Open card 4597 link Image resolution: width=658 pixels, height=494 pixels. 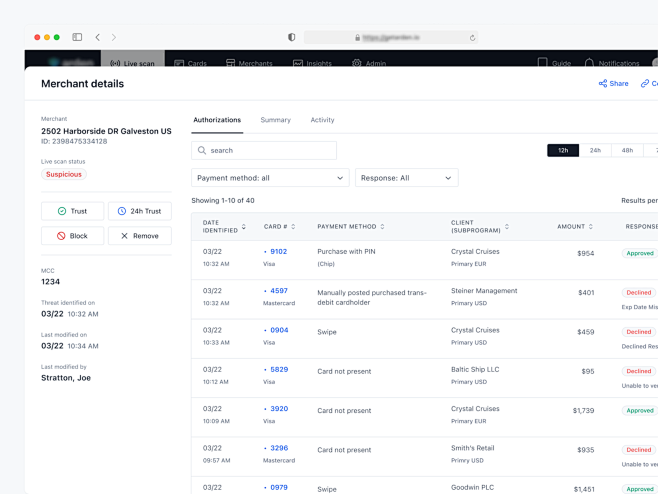(x=279, y=290)
